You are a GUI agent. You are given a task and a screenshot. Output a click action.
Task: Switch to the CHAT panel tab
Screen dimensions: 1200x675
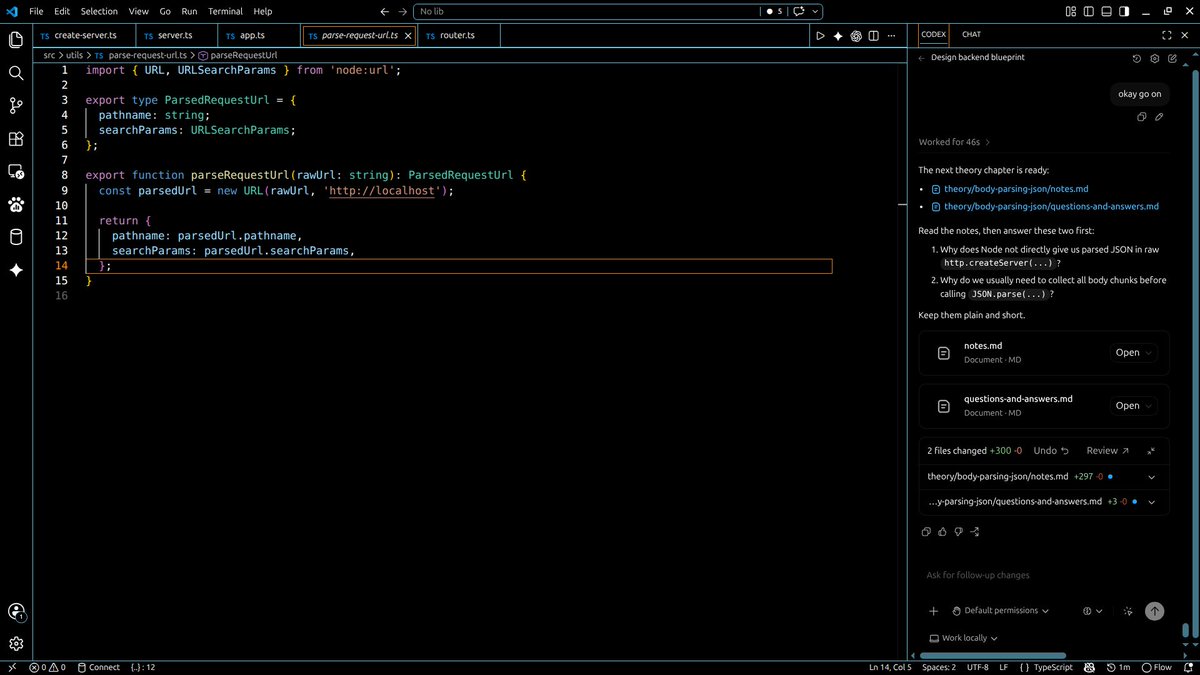pos(971,34)
